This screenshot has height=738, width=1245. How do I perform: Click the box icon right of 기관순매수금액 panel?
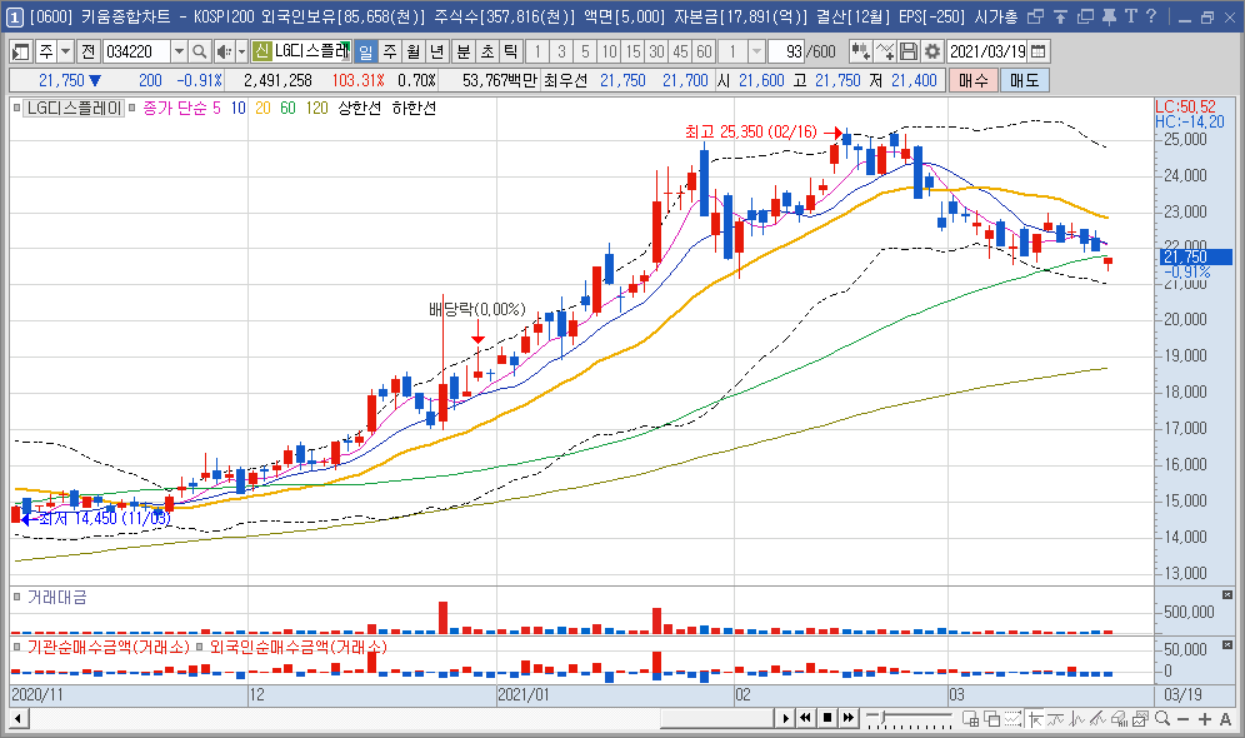click(x=1227, y=647)
